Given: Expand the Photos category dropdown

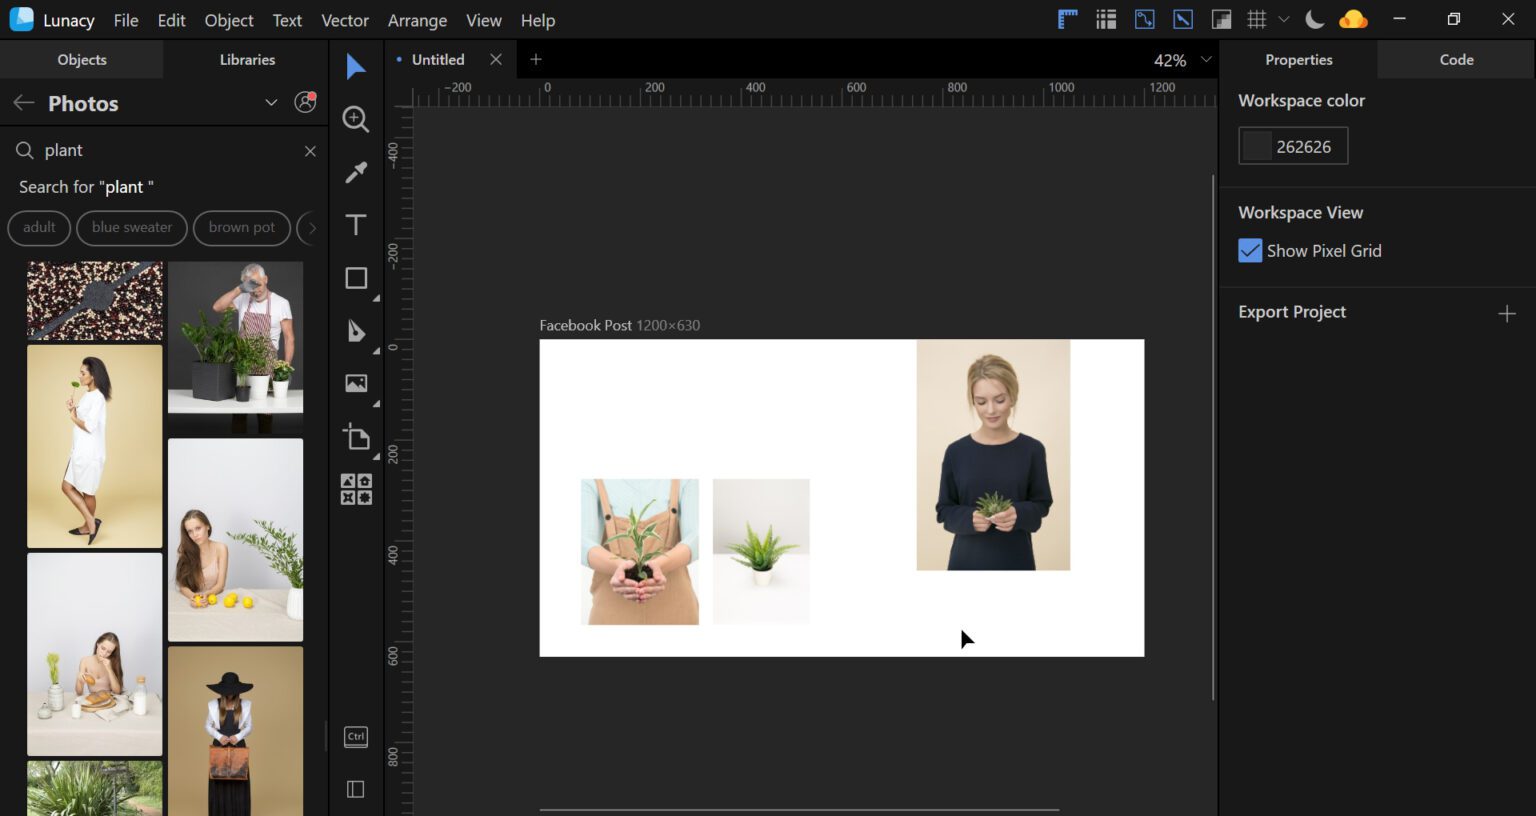Looking at the screenshot, I should pyautogui.click(x=271, y=102).
